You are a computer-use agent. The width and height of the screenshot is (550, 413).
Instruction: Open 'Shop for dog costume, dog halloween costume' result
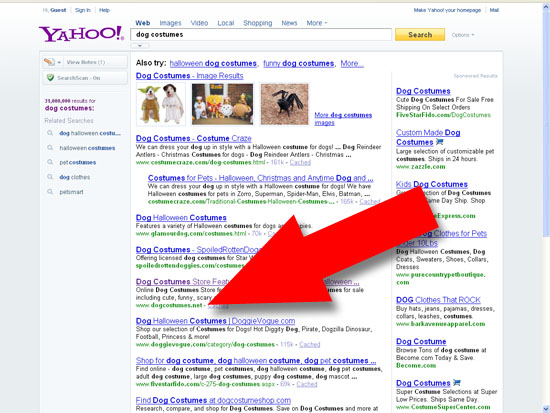(256, 360)
